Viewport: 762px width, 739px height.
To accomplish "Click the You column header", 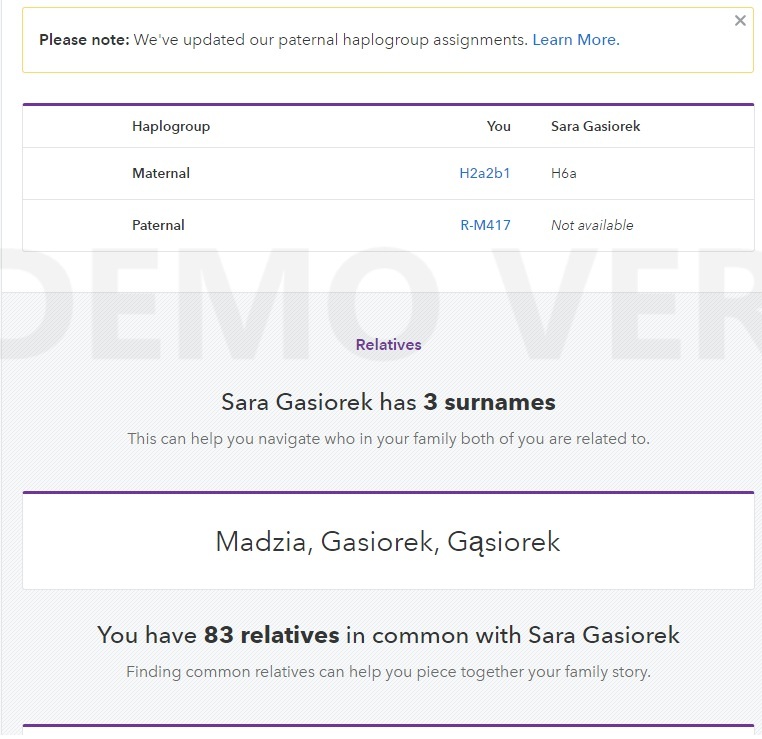I will point(499,126).
